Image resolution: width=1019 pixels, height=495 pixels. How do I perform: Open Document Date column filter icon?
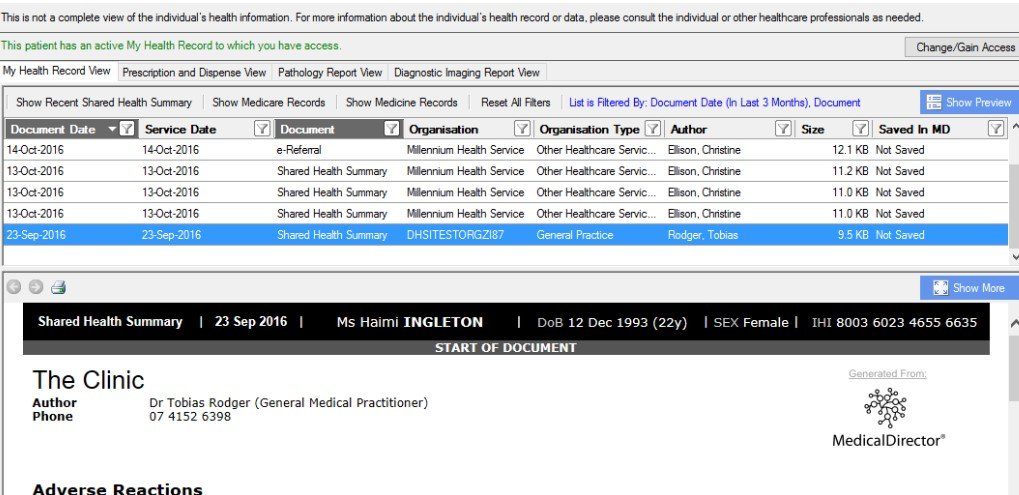tap(127, 129)
